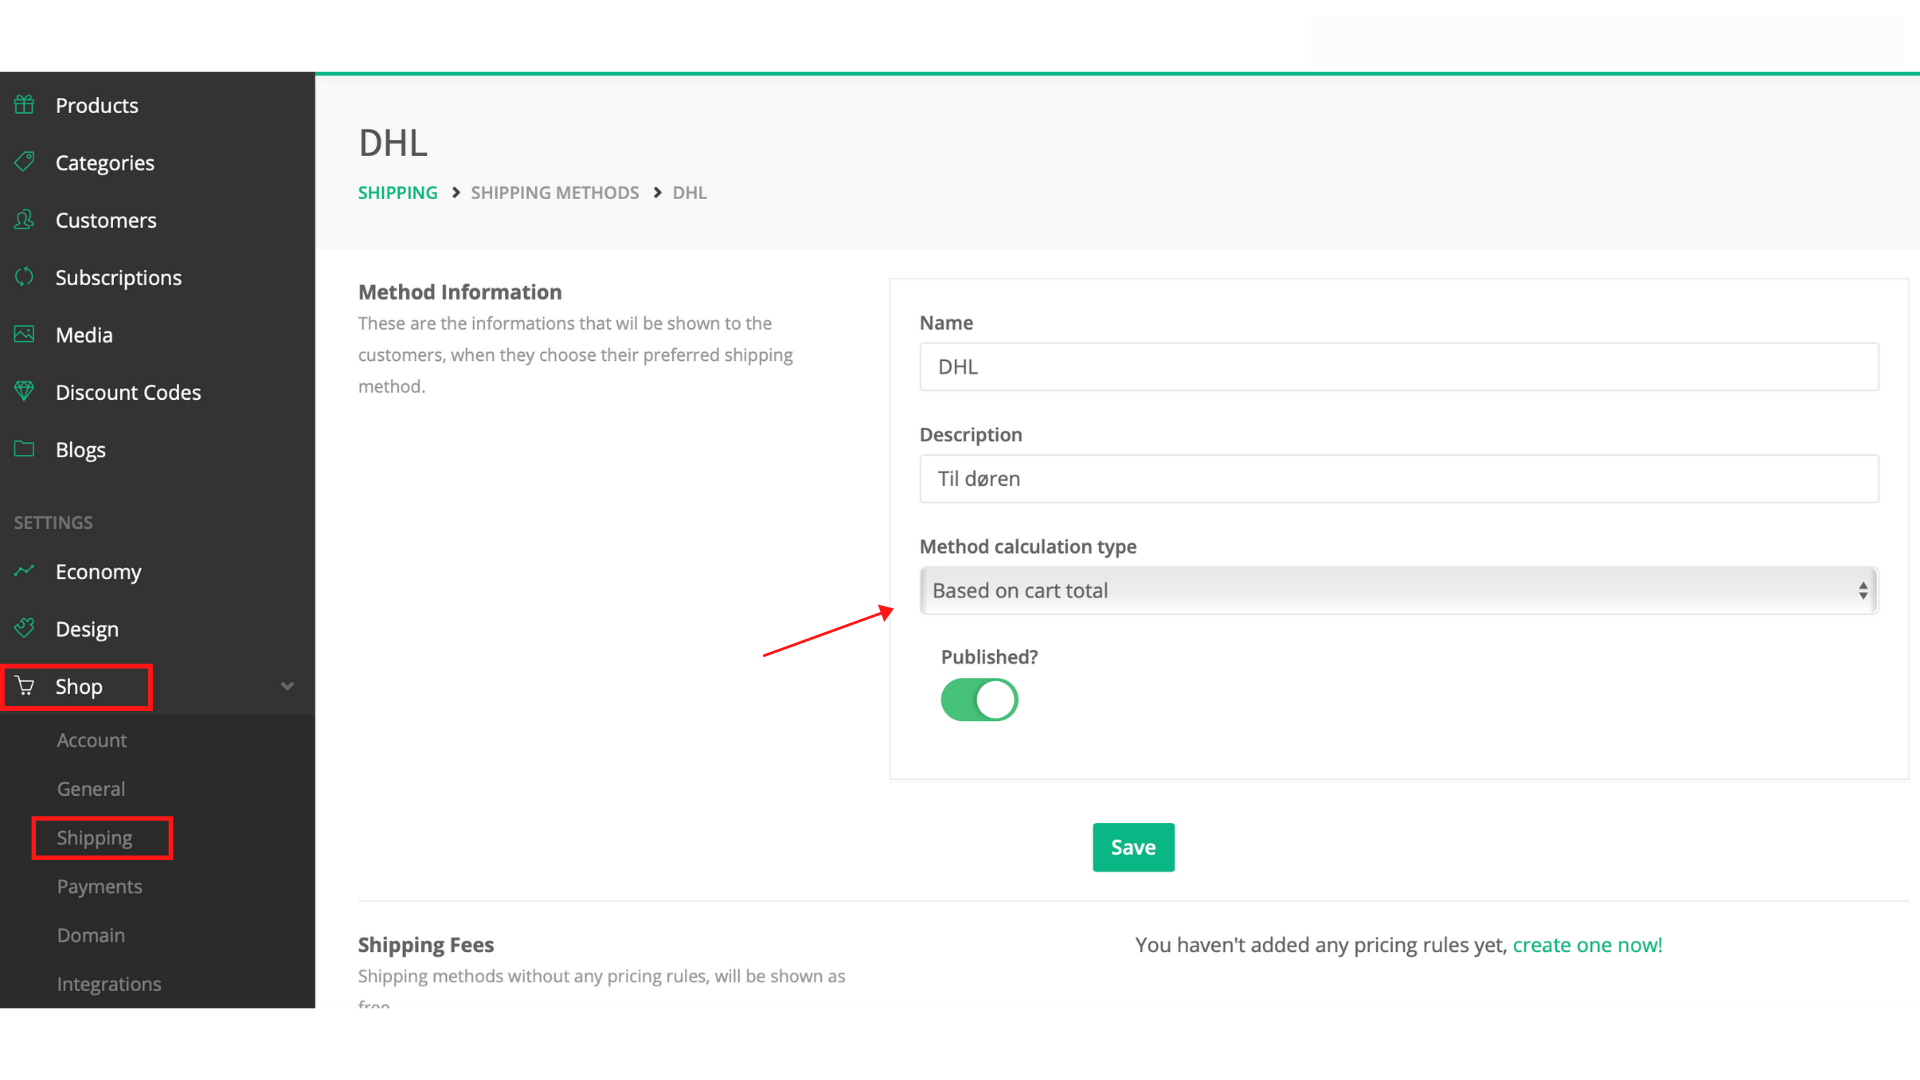Select Shop in the settings menu
1920x1080 pixels.
(x=79, y=687)
